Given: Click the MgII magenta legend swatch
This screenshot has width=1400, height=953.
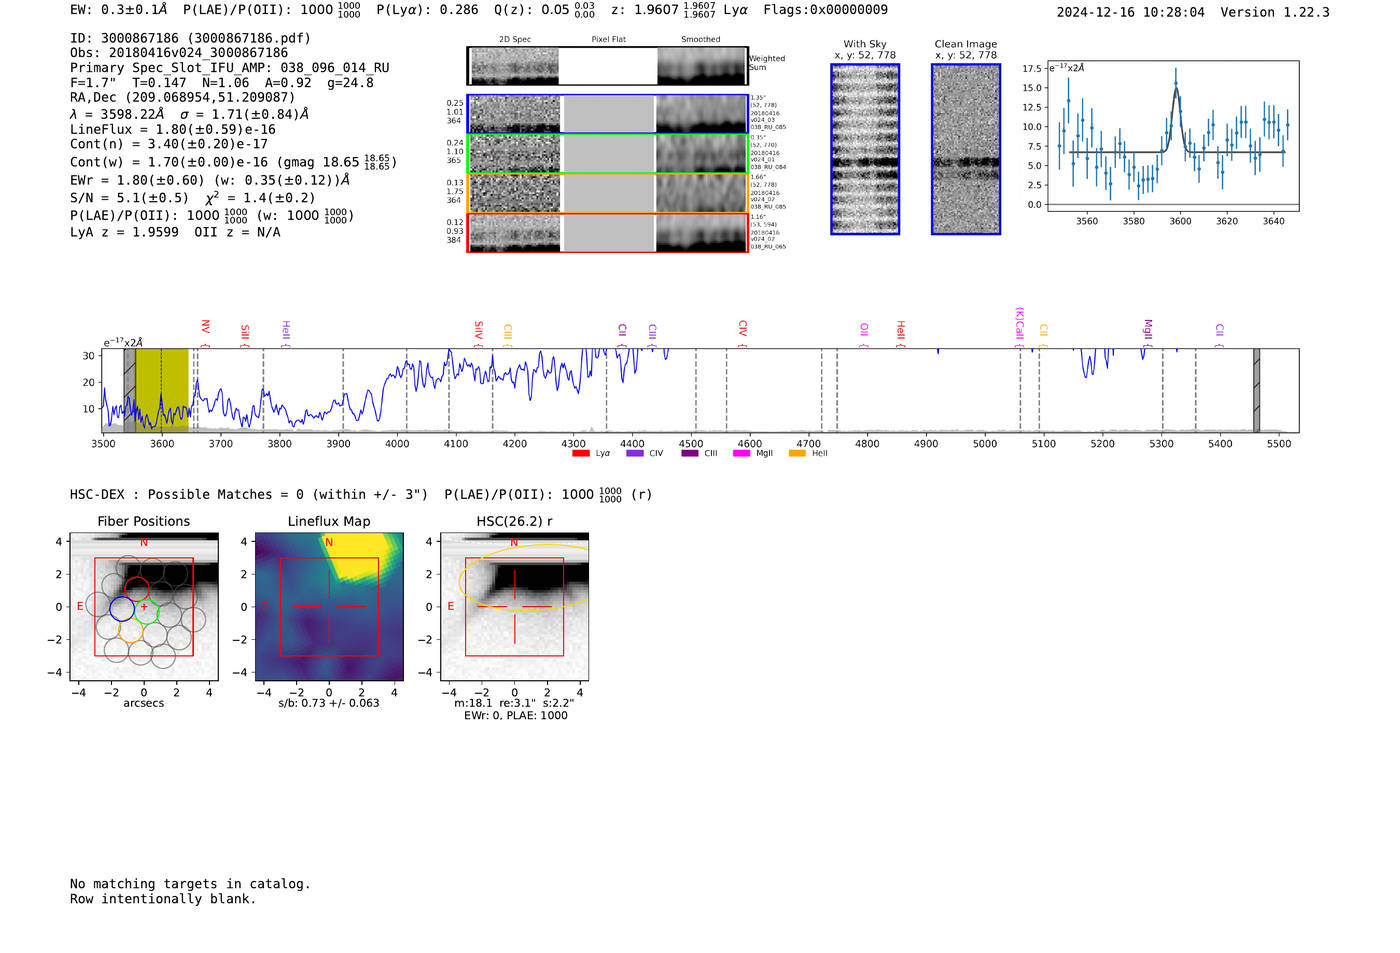Looking at the screenshot, I should pos(741,454).
